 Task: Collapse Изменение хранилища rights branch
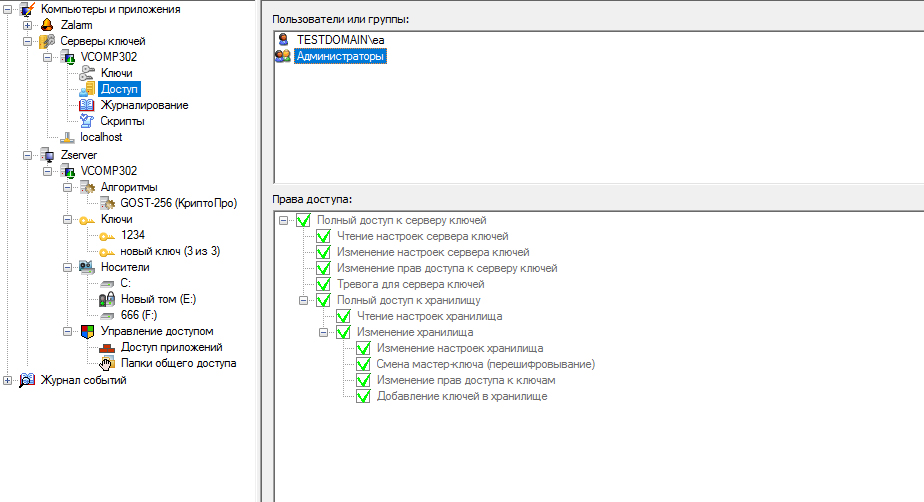click(x=324, y=332)
